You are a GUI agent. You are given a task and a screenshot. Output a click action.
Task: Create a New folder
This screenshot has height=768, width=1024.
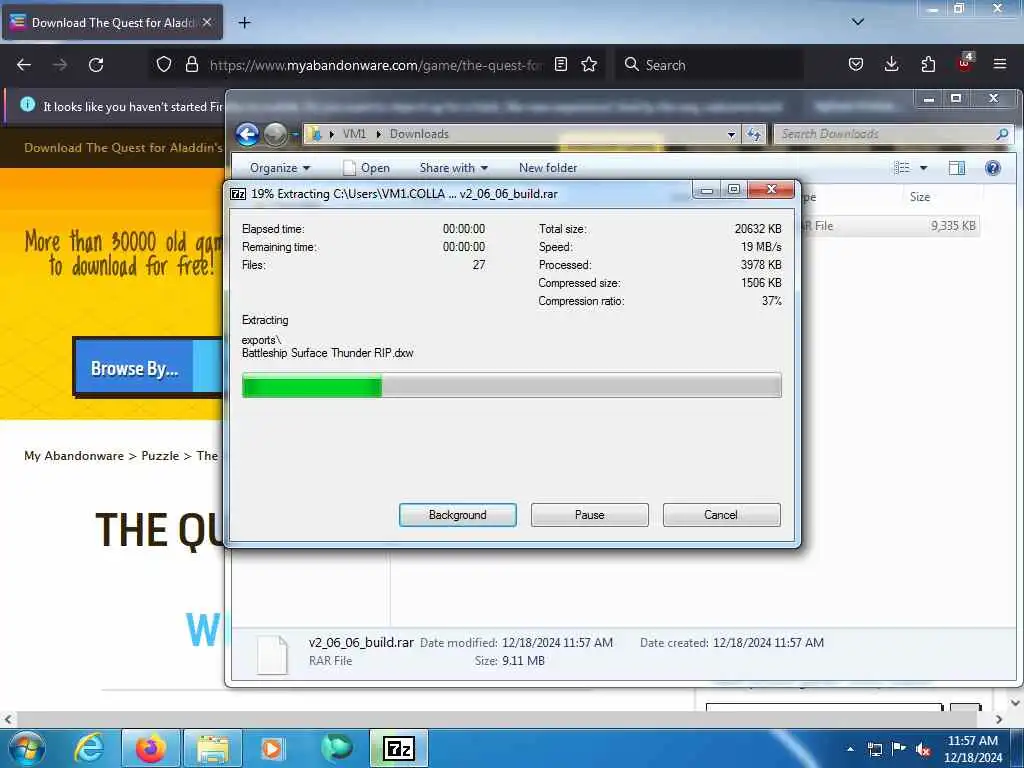(x=548, y=168)
